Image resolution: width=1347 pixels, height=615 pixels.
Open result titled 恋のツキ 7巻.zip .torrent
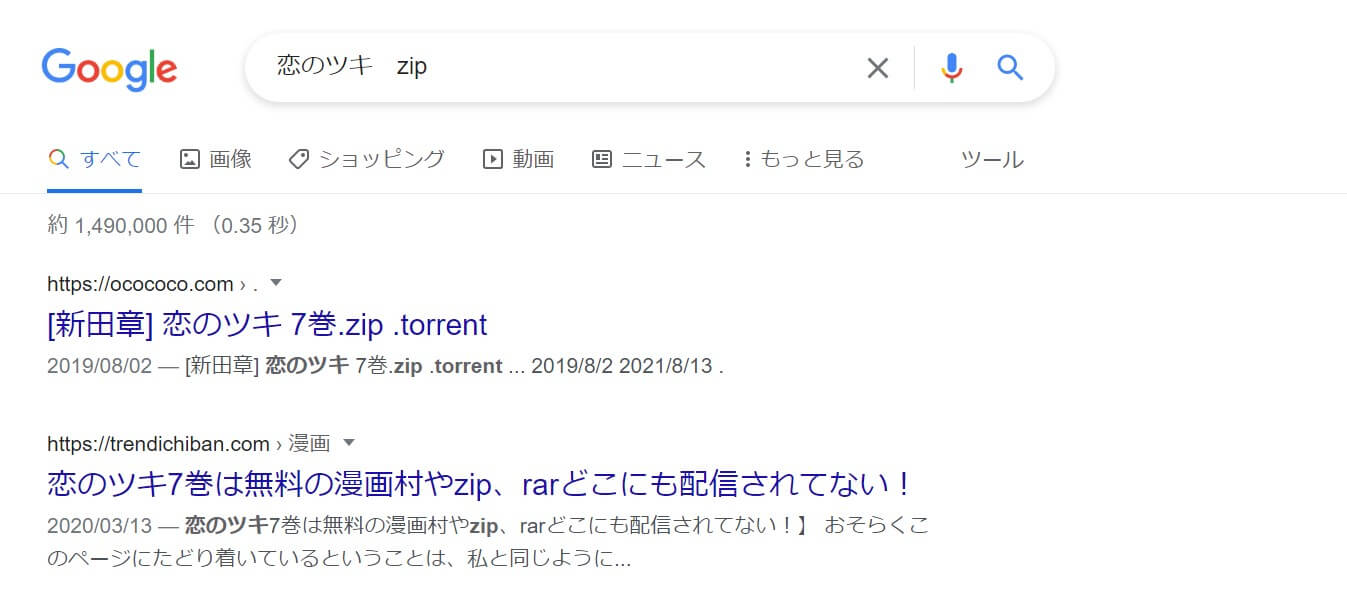click(267, 325)
